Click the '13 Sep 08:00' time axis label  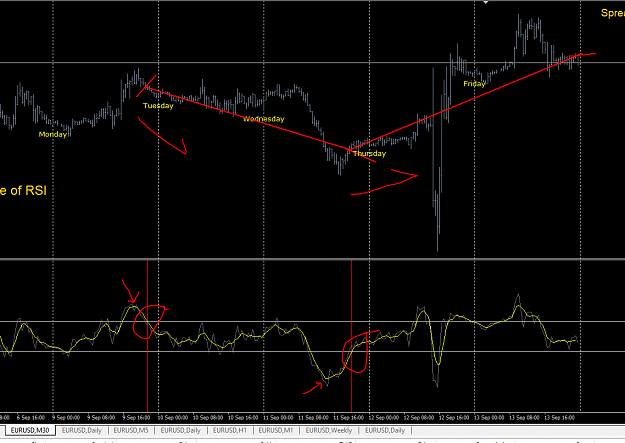click(x=524, y=418)
